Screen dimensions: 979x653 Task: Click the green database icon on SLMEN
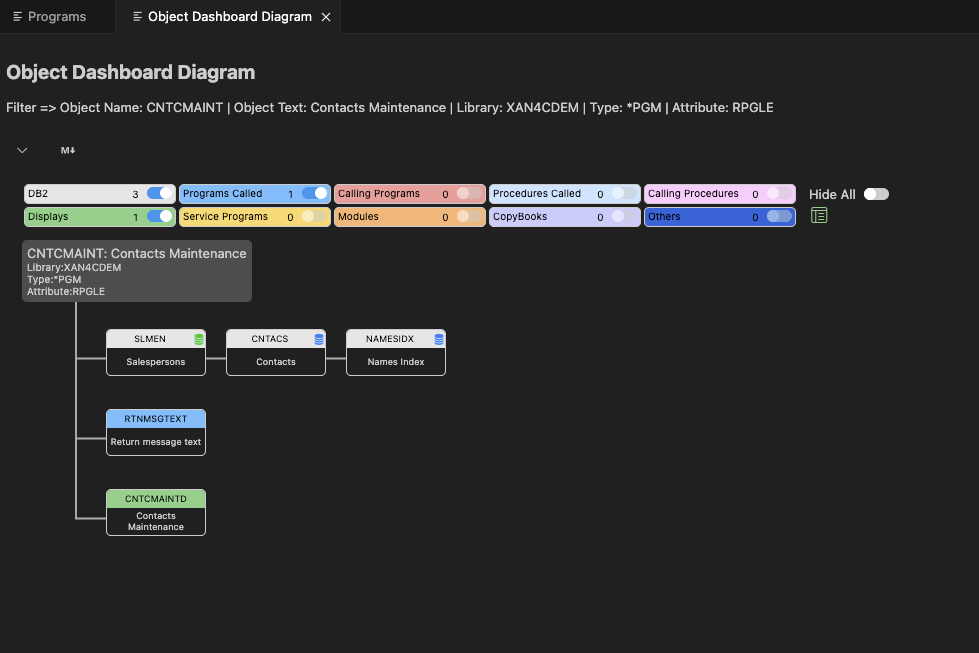[199, 339]
